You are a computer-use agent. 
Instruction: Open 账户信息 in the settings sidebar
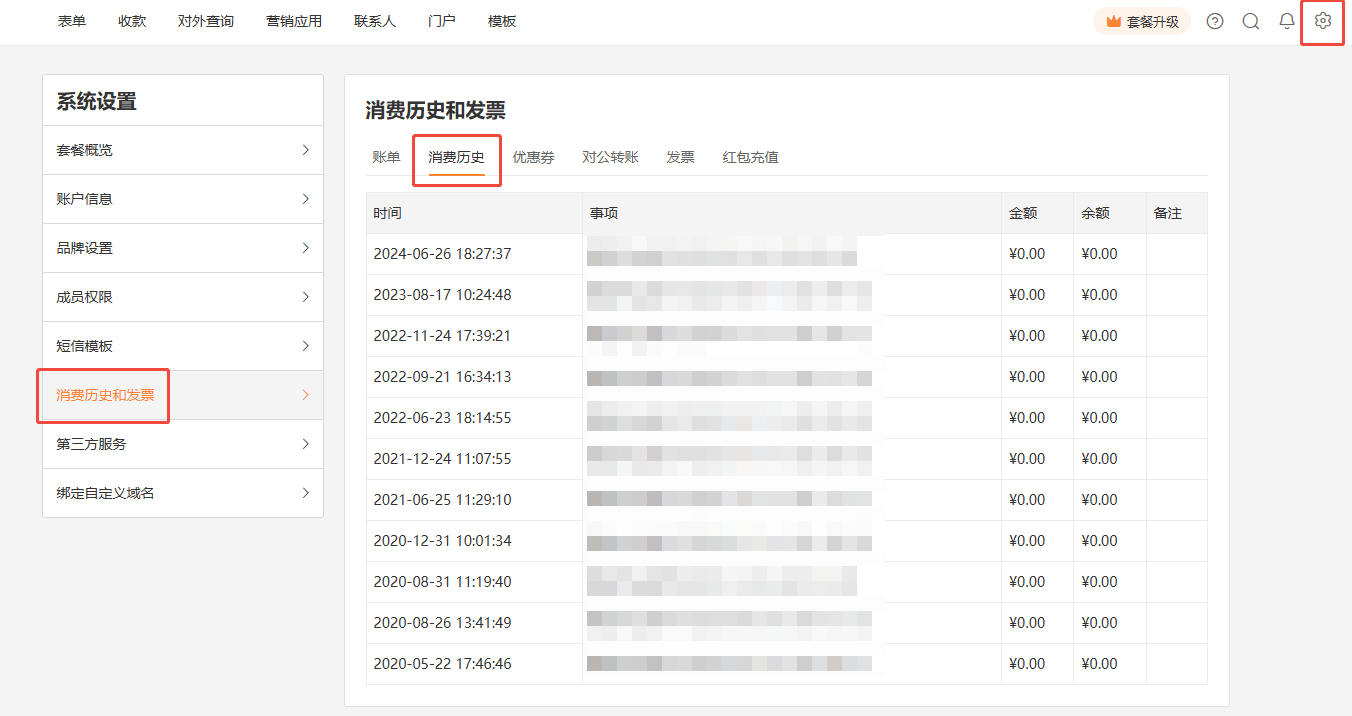coord(183,199)
